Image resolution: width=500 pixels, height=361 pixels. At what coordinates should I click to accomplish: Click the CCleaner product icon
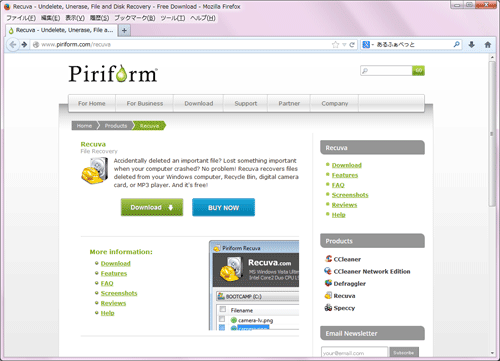coord(328,259)
